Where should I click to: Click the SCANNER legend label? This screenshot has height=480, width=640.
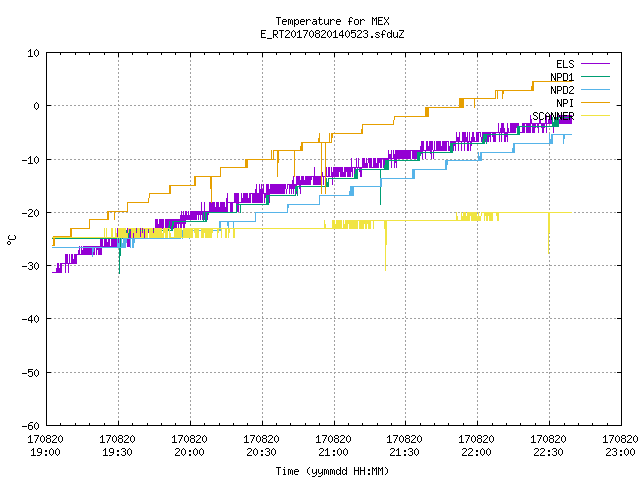point(553,116)
